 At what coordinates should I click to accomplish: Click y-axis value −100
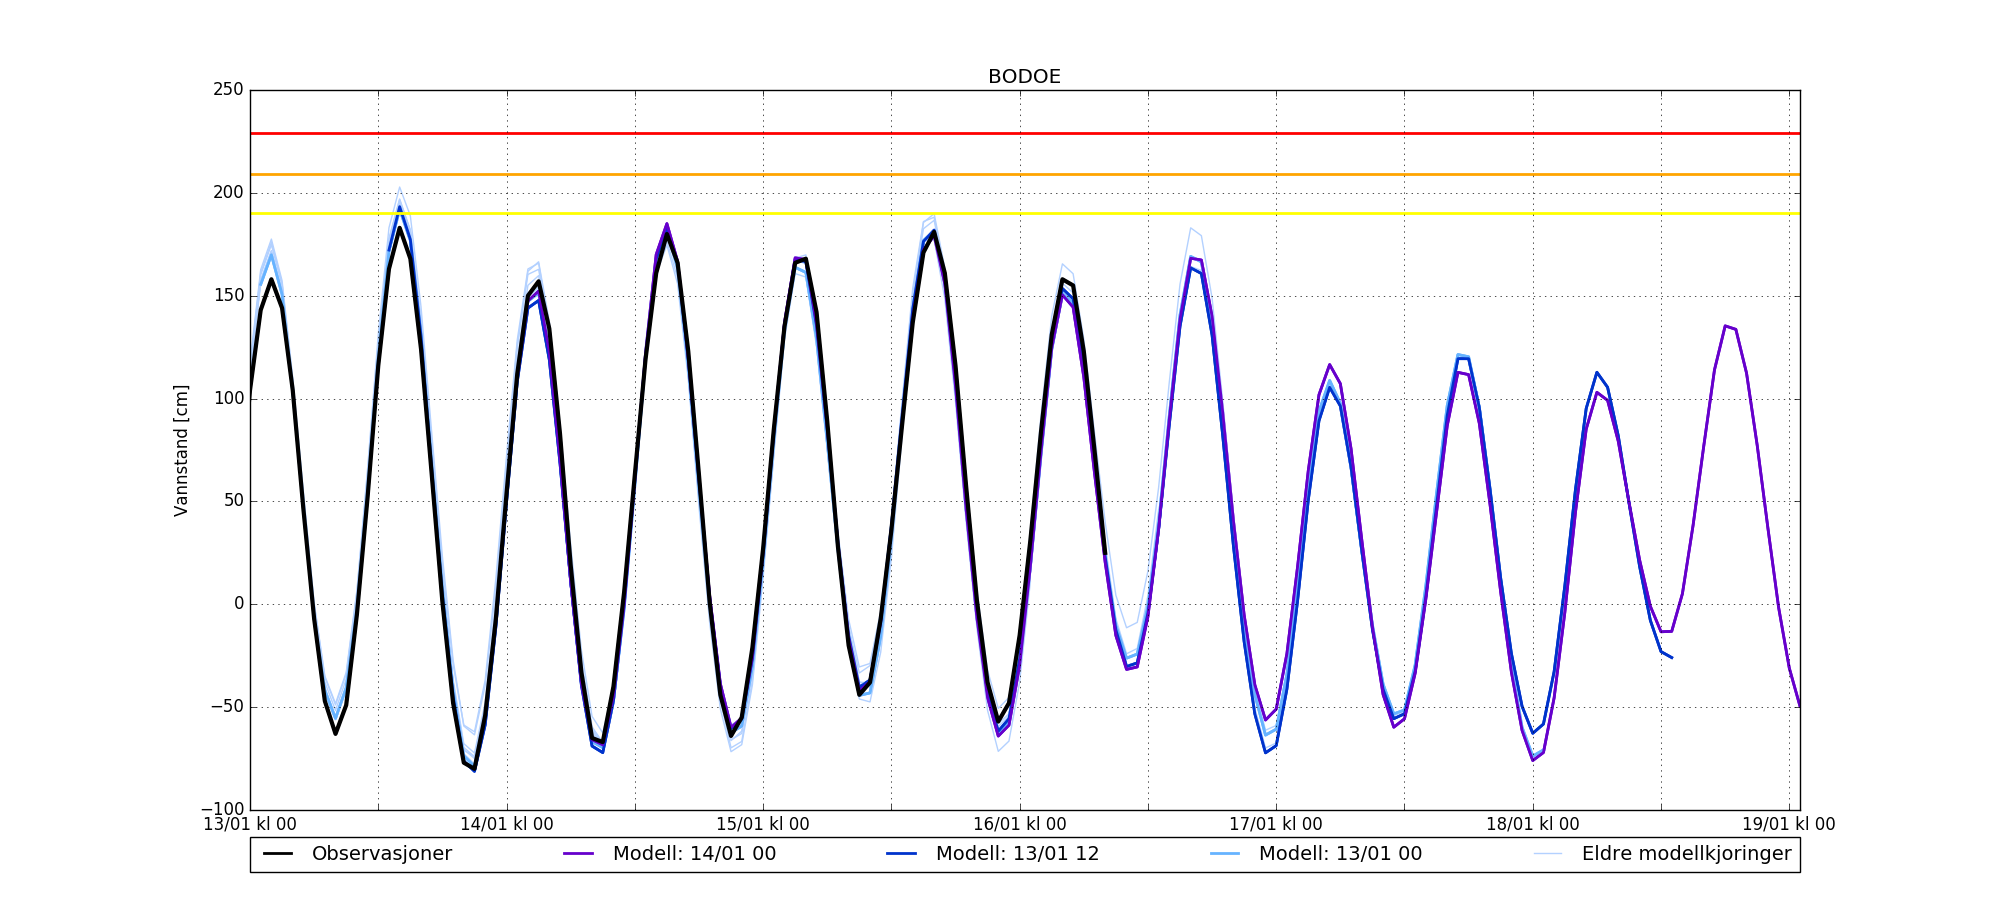click(x=222, y=809)
